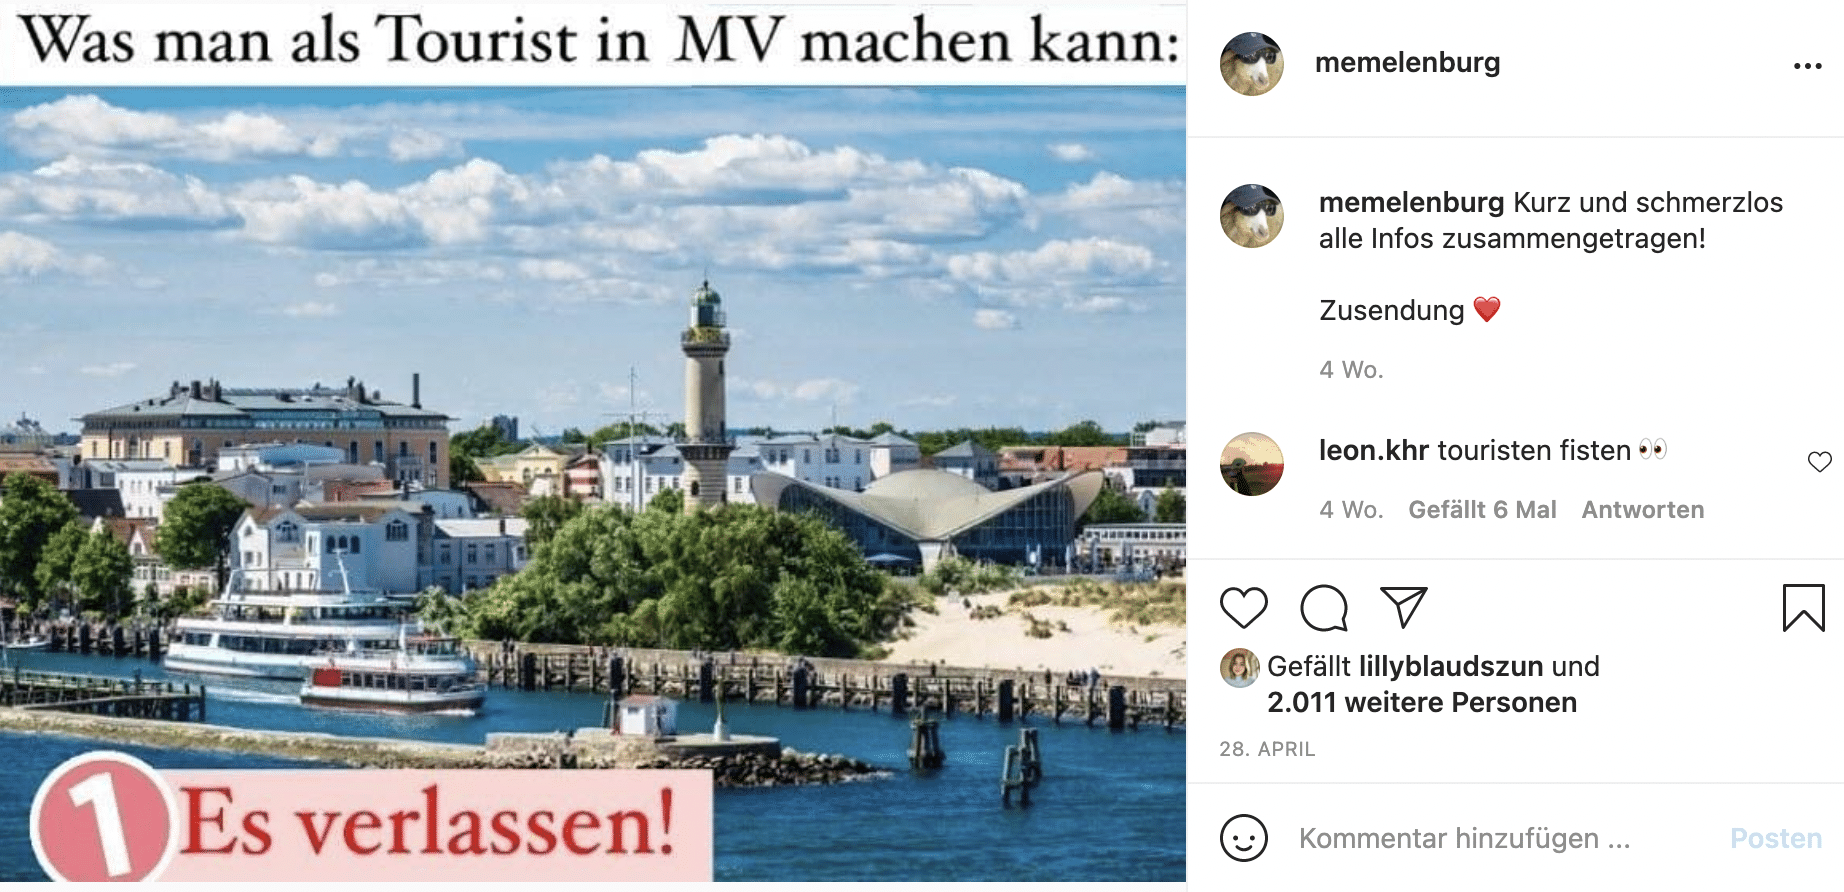The image size is (1844, 892).
Task: Open memelenburg header profile picture
Action: [1252, 64]
